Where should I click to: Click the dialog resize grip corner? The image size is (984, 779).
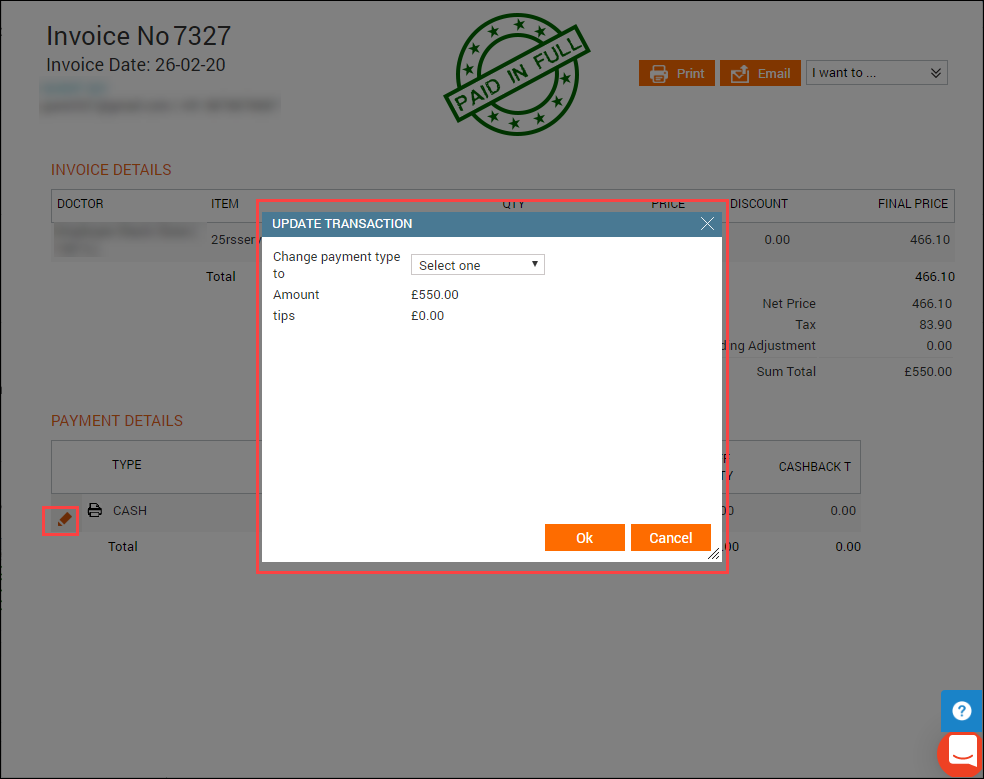(x=714, y=554)
